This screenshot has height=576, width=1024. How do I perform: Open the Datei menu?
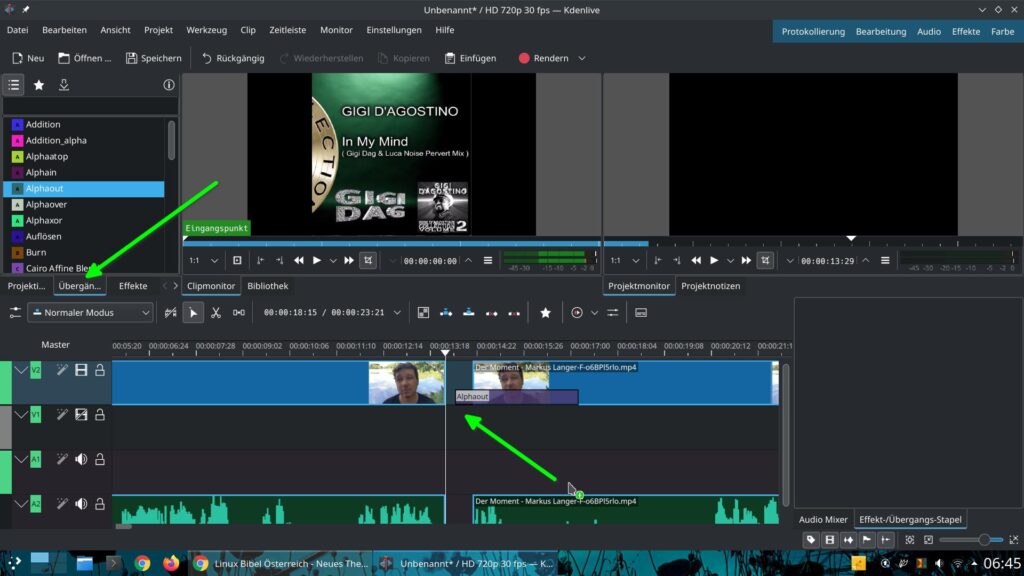(x=18, y=30)
